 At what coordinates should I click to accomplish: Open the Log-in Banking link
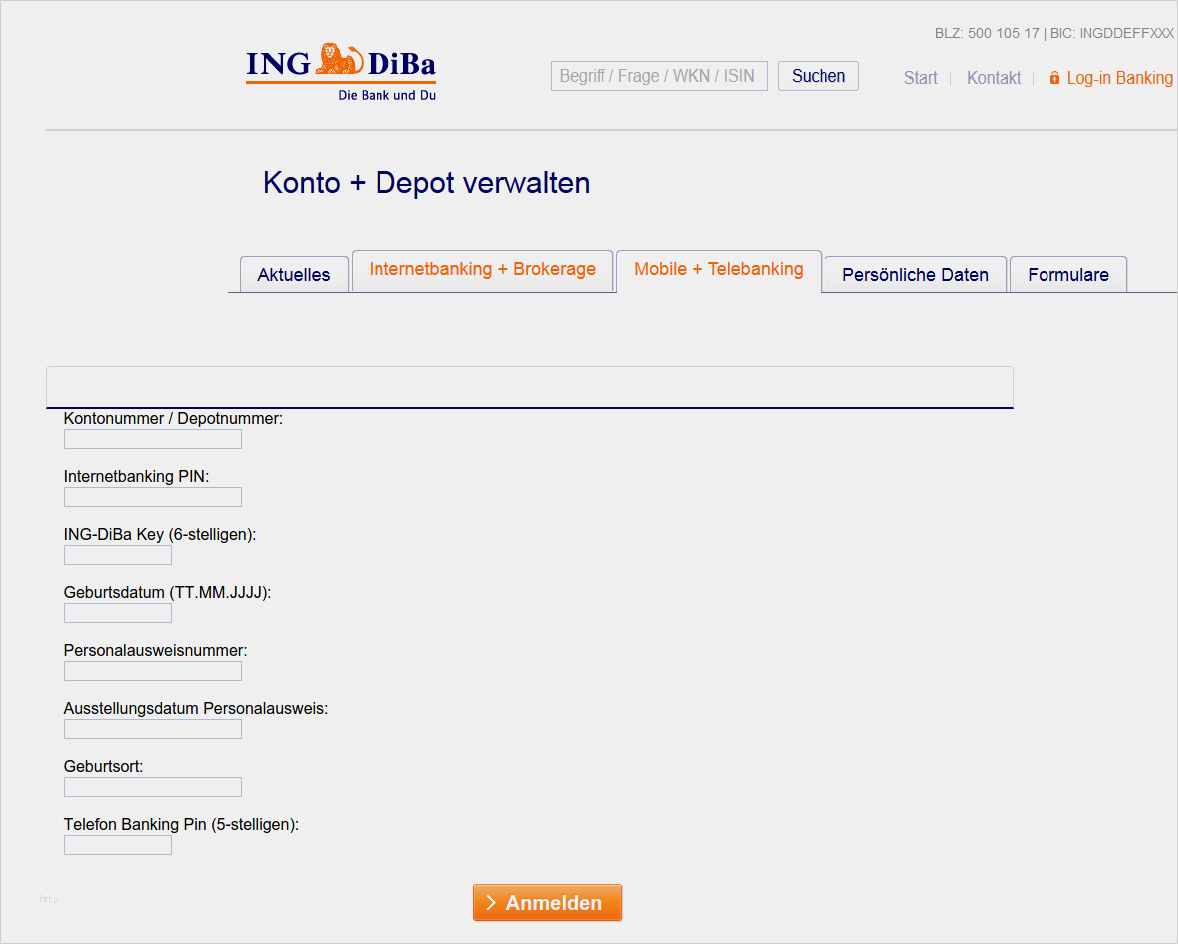1119,78
